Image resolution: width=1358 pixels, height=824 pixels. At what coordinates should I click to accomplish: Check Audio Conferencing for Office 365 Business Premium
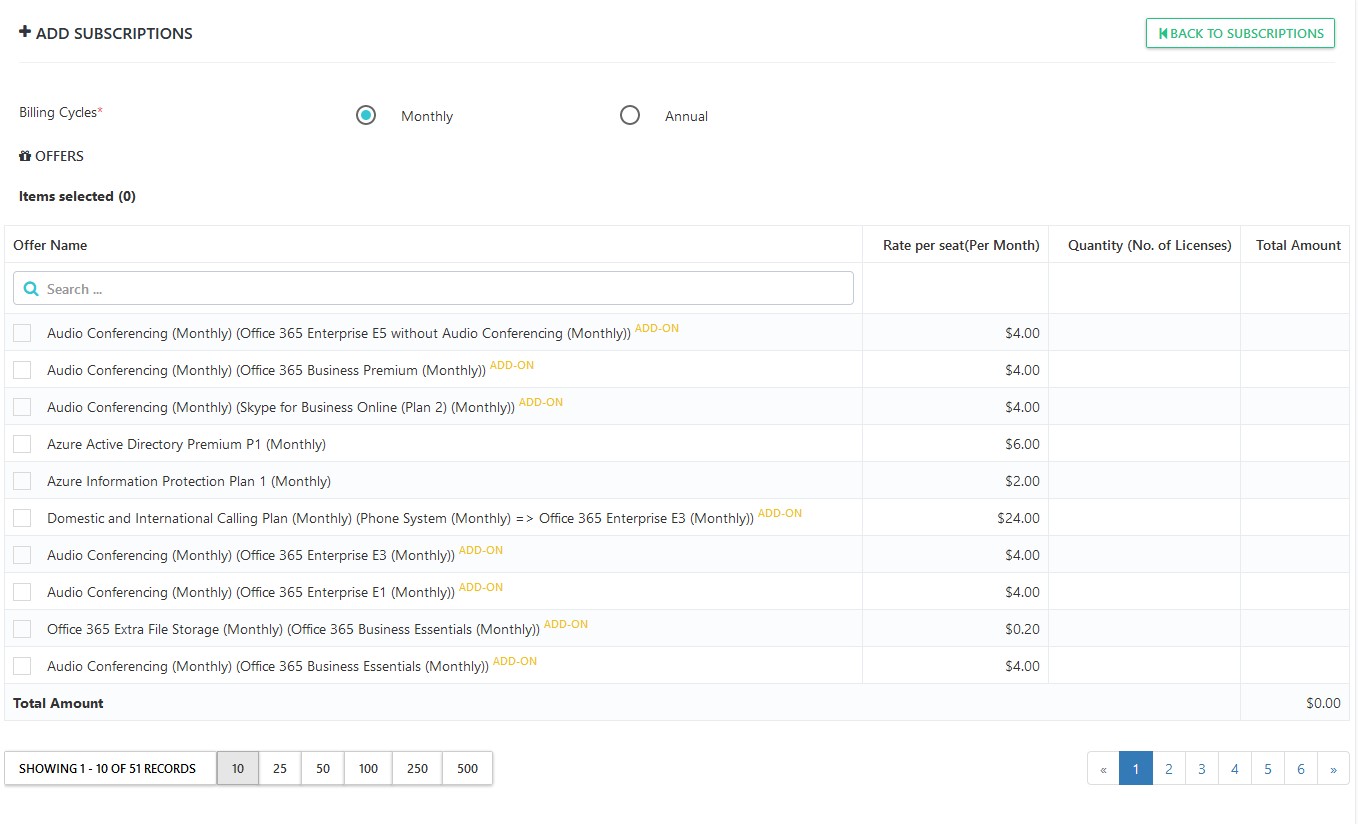pos(22,370)
